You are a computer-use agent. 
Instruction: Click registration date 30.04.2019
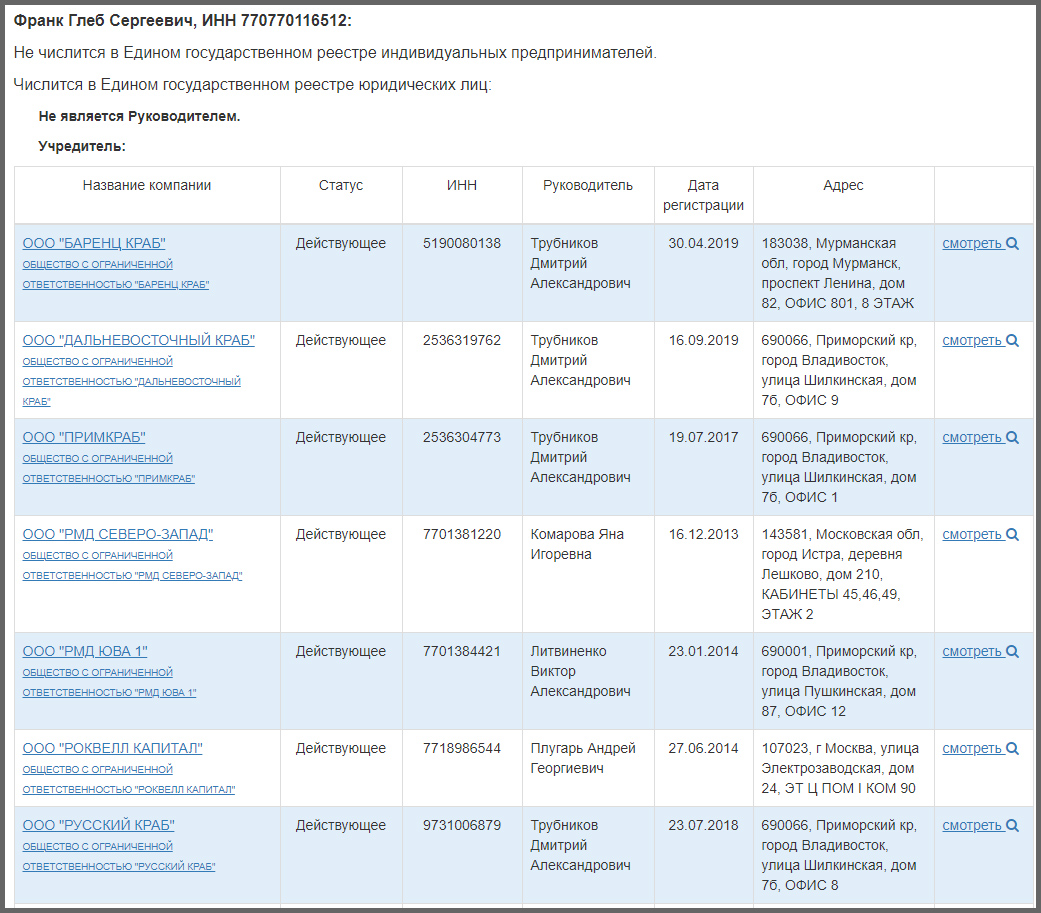tap(703, 243)
